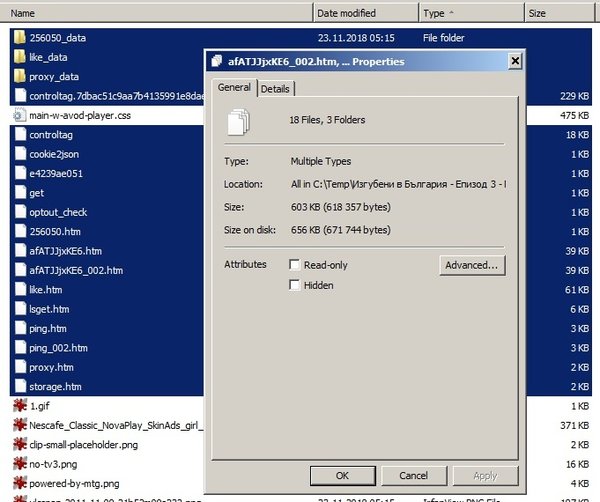The width and height of the screenshot is (600, 502).
Task: Click the 61 KB size cell
Action: 577,290
